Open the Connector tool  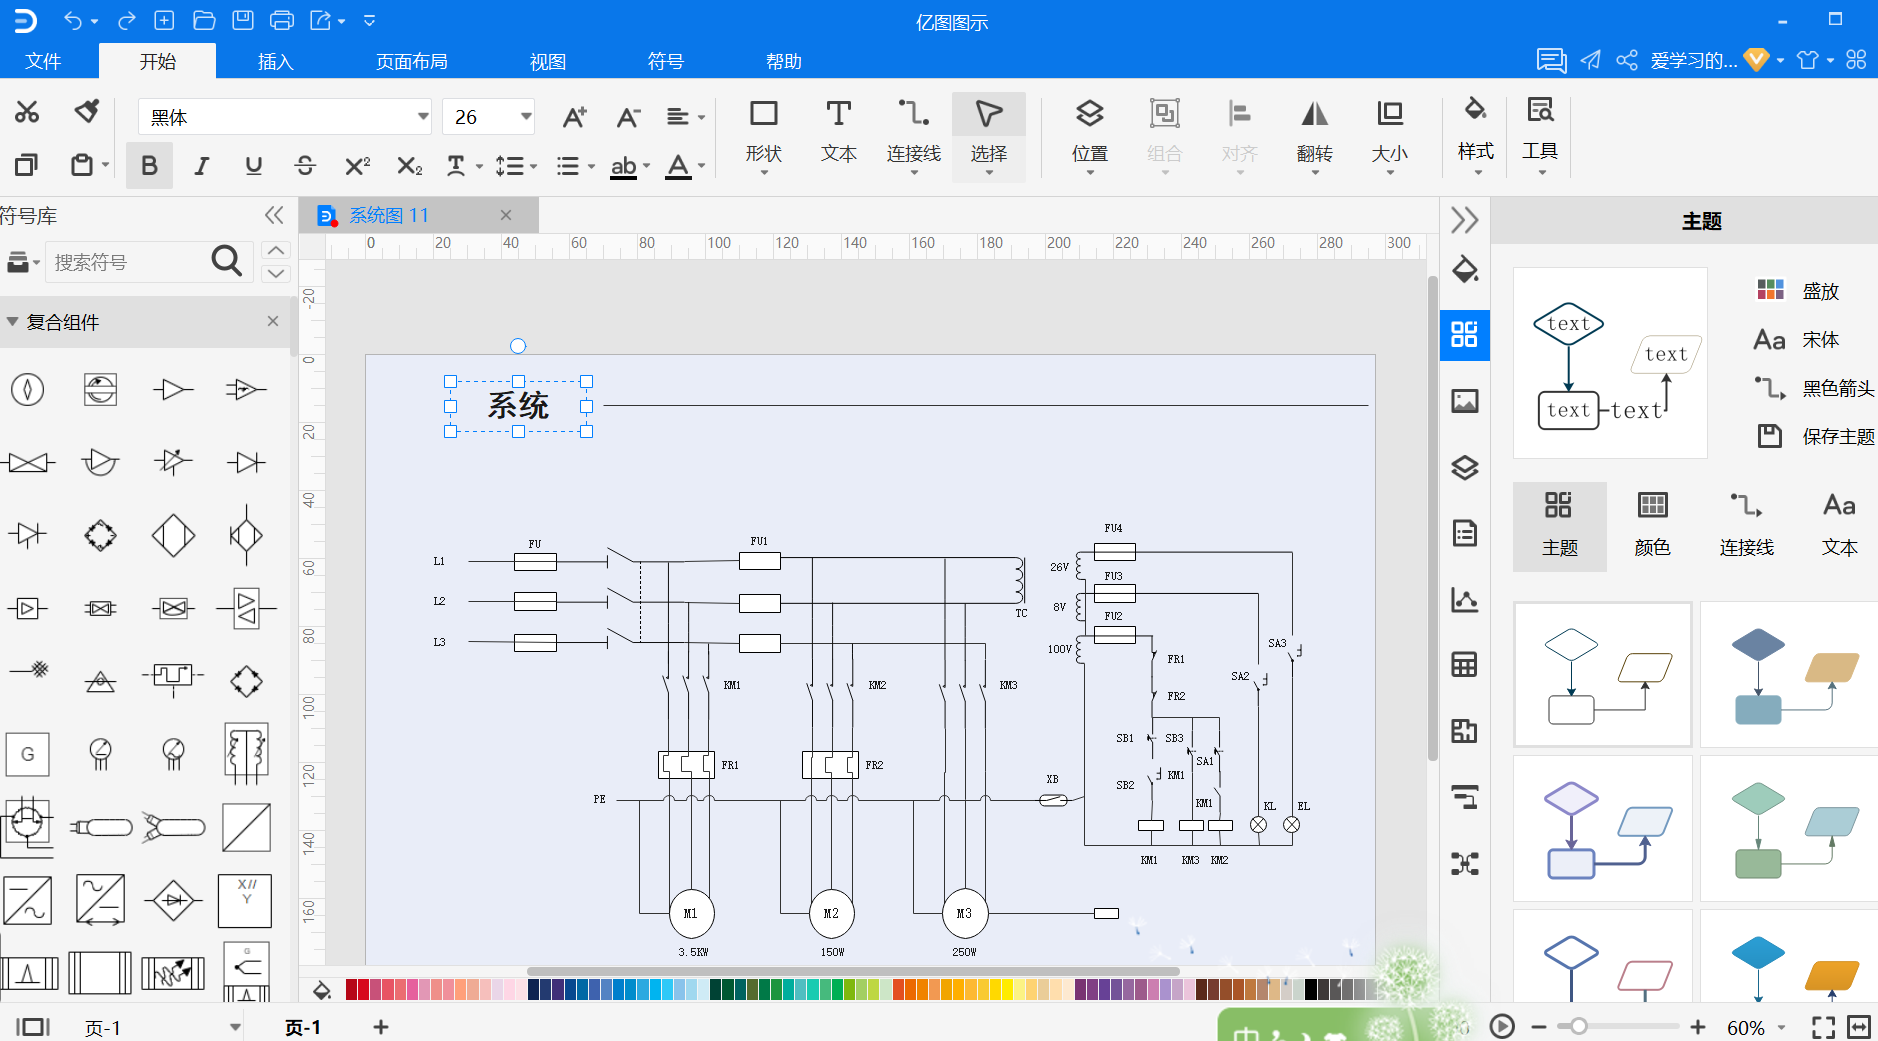pyautogui.click(x=913, y=135)
